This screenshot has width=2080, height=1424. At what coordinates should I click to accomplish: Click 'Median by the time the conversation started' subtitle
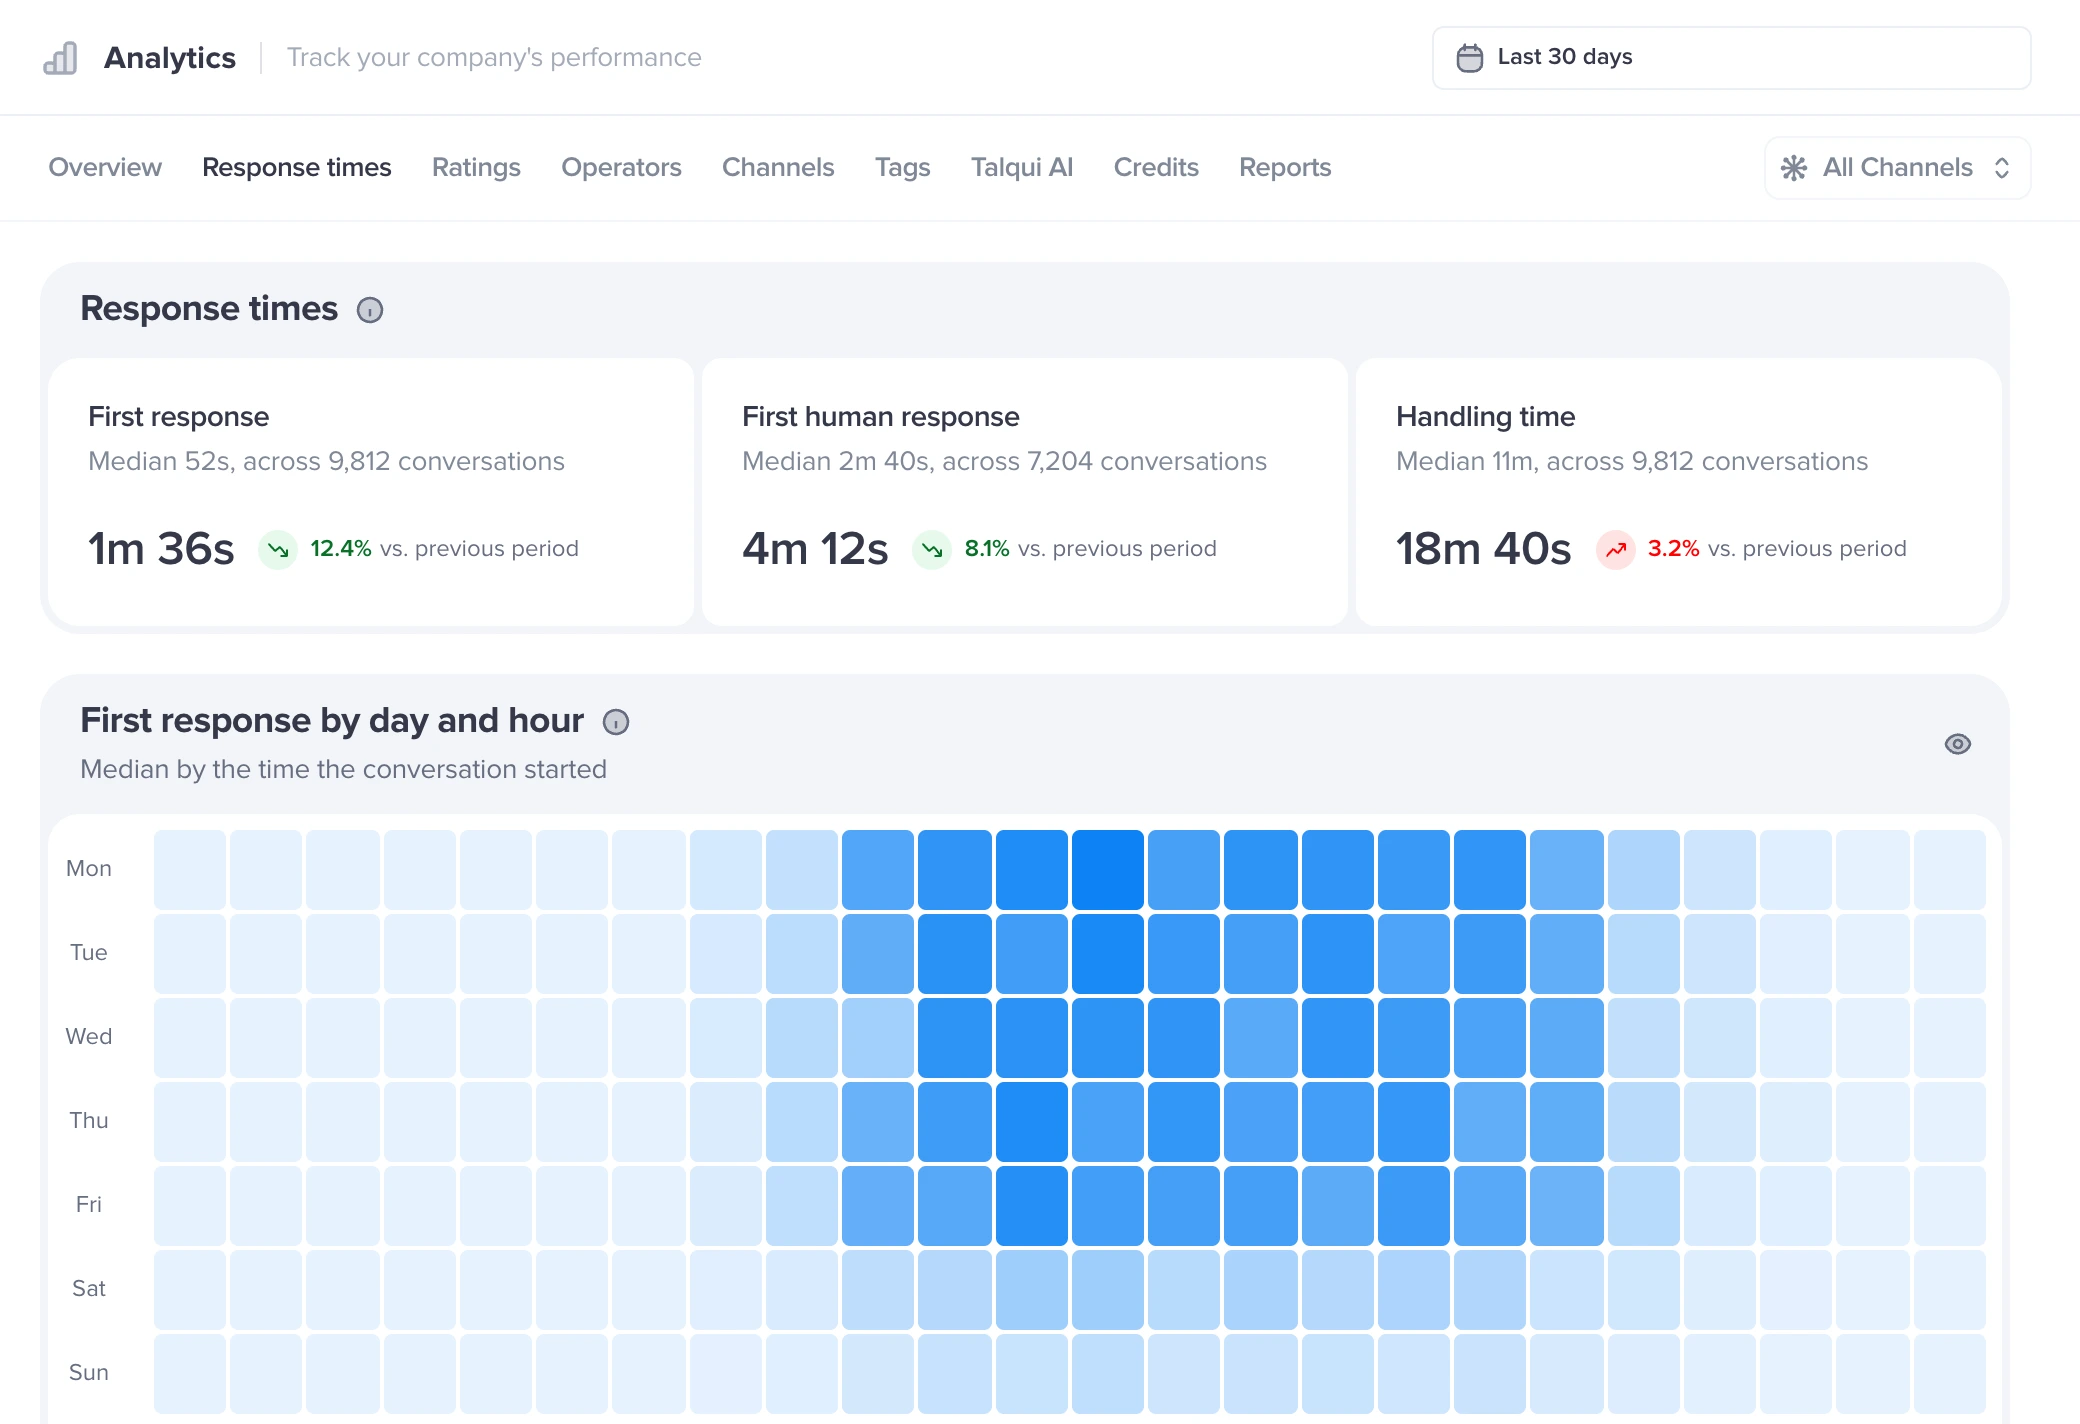(x=343, y=769)
